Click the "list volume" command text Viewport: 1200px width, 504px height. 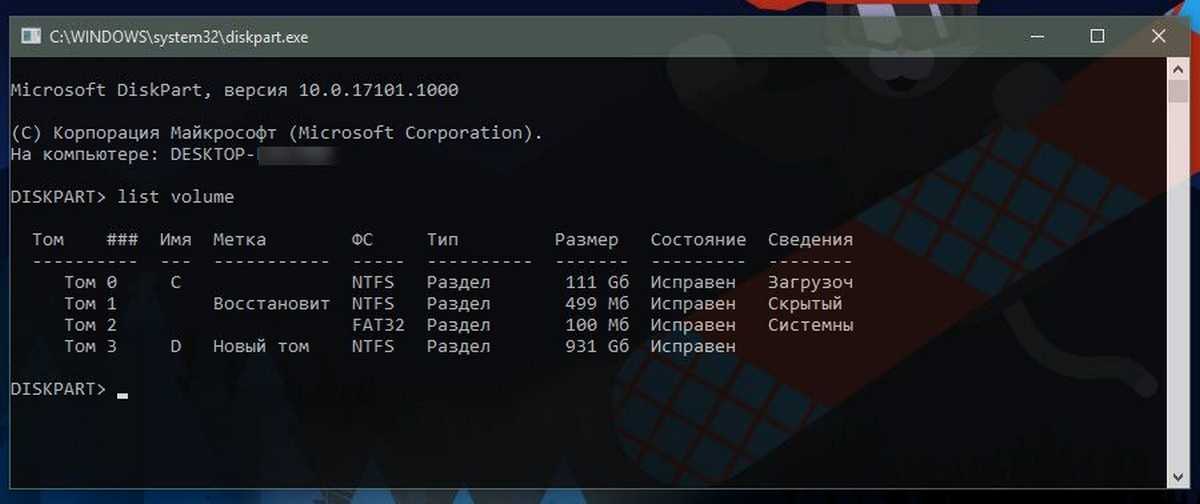tap(175, 197)
